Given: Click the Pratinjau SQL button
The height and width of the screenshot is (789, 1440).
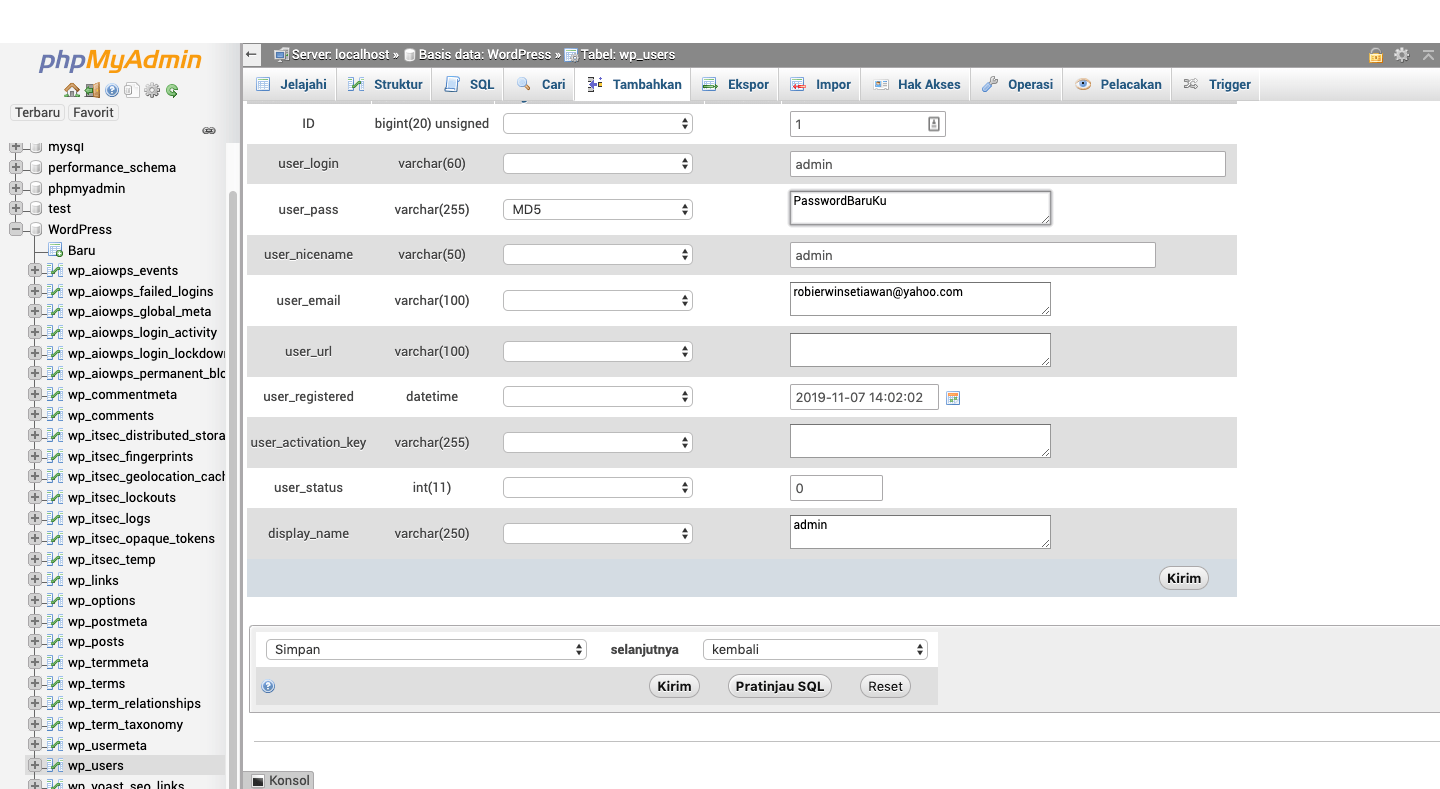Looking at the screenshot, I should [780, 686].
